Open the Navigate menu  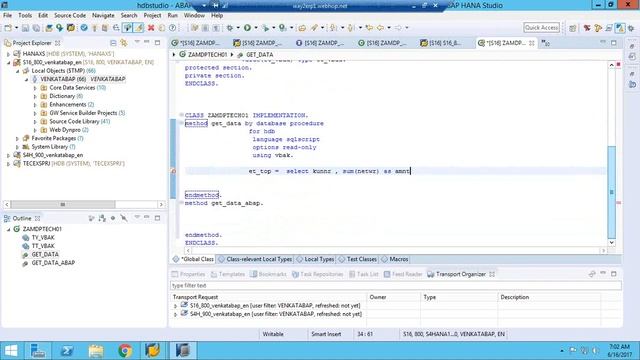pyautogui.click(x=103, y=15)
